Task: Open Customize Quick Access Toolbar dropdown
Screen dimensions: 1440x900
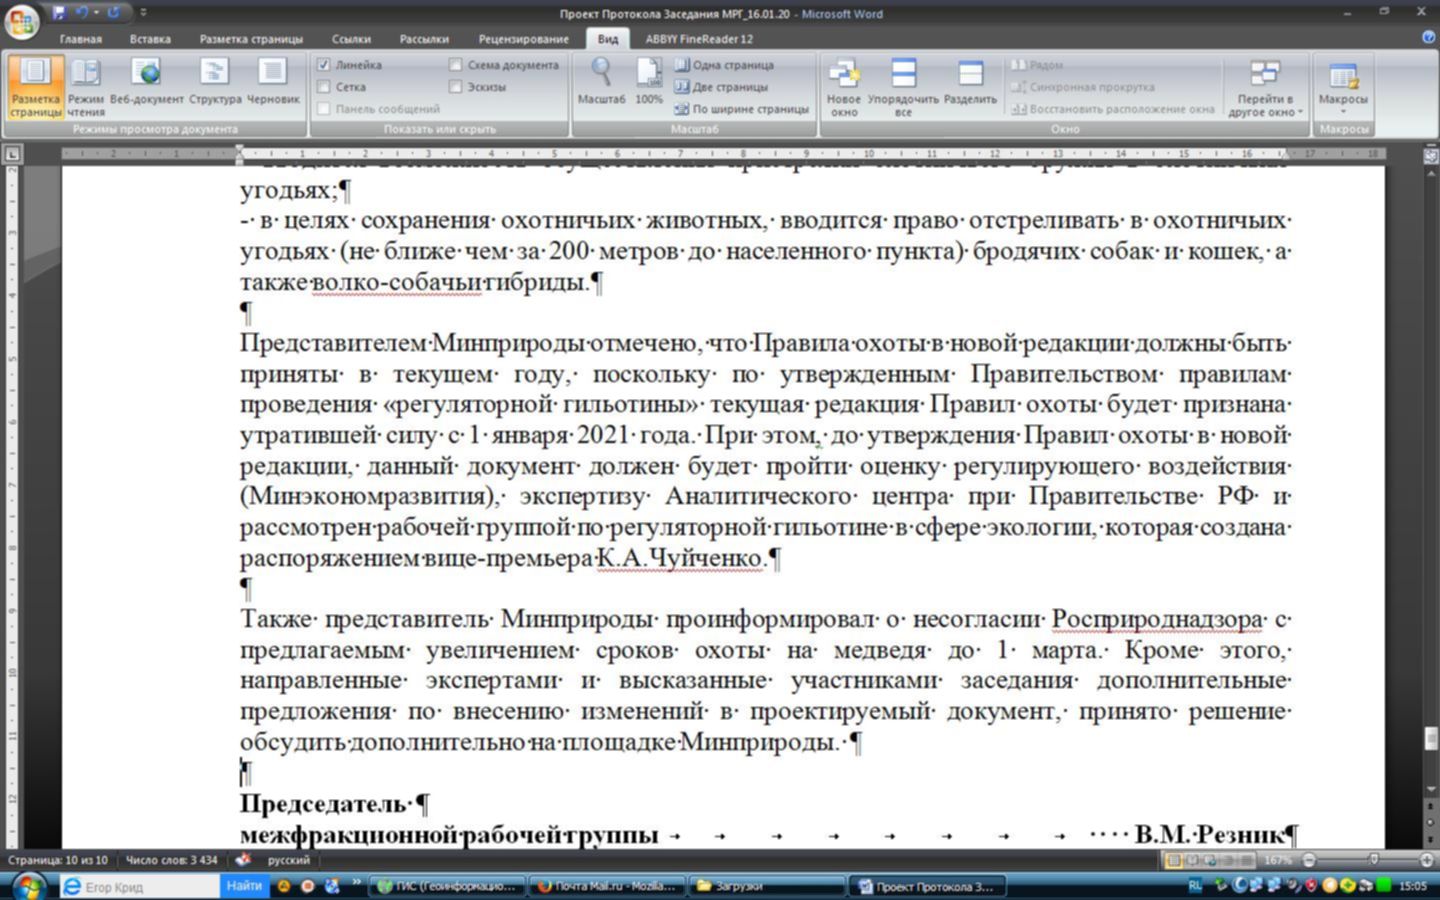Action: pyautogui.click(x=142, y=13)
